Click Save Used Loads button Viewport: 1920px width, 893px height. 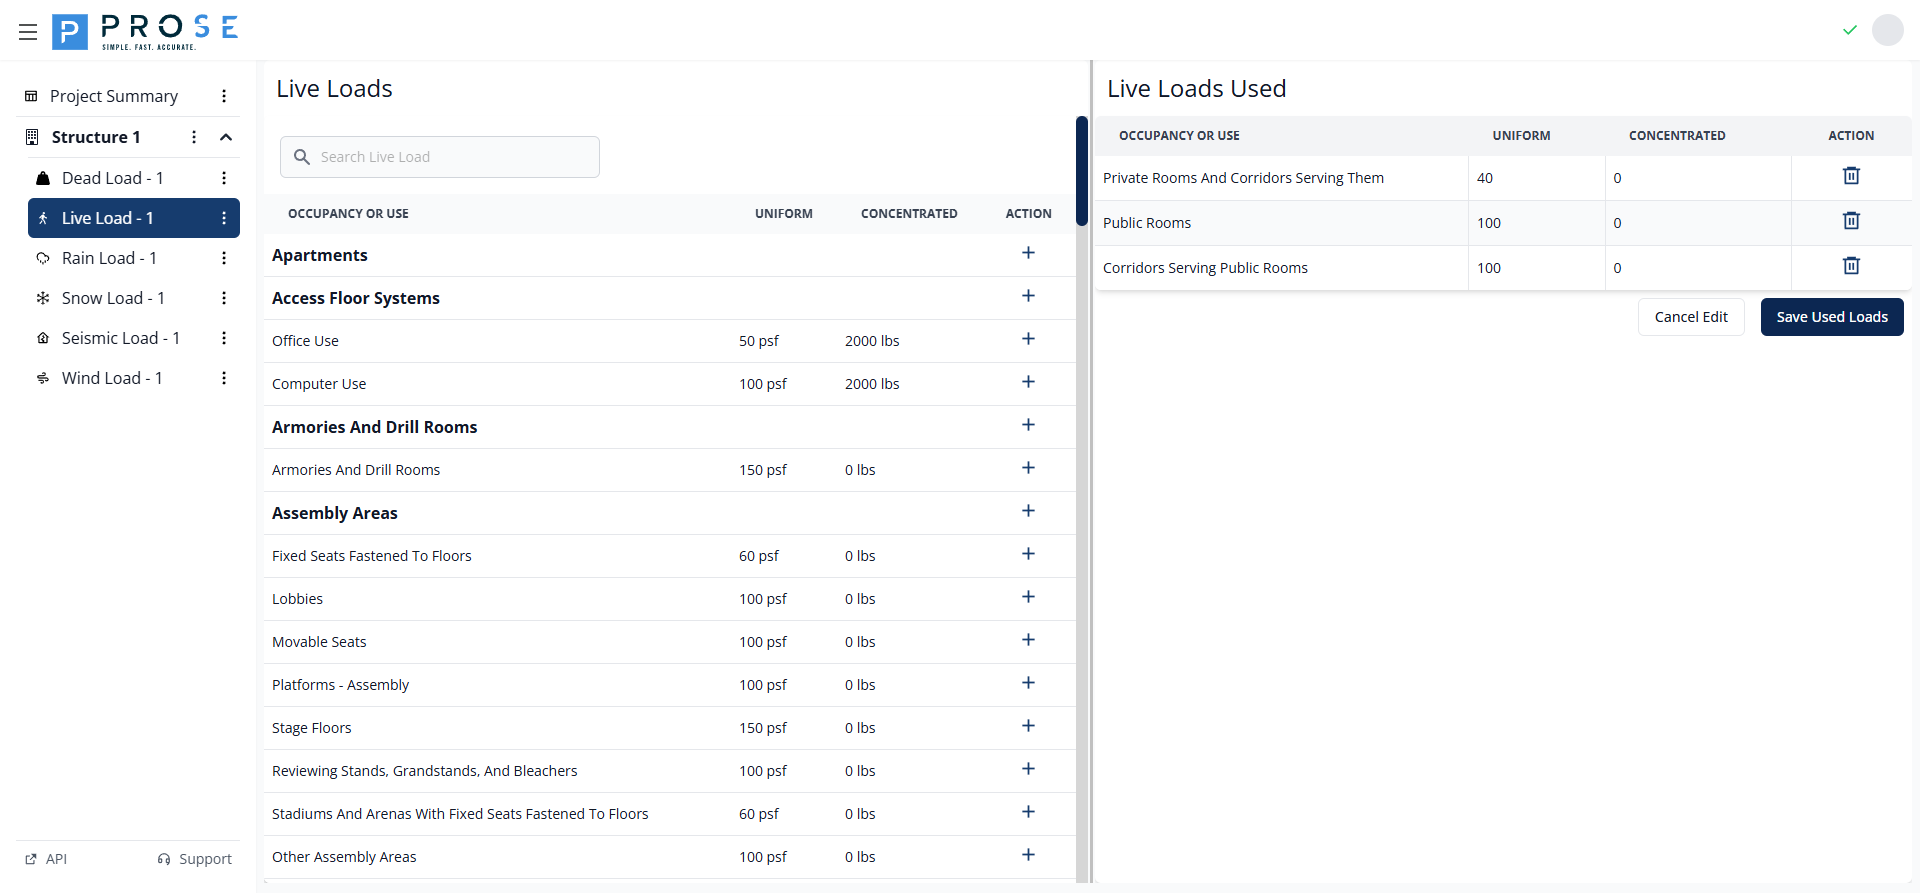click(1832, 317)
